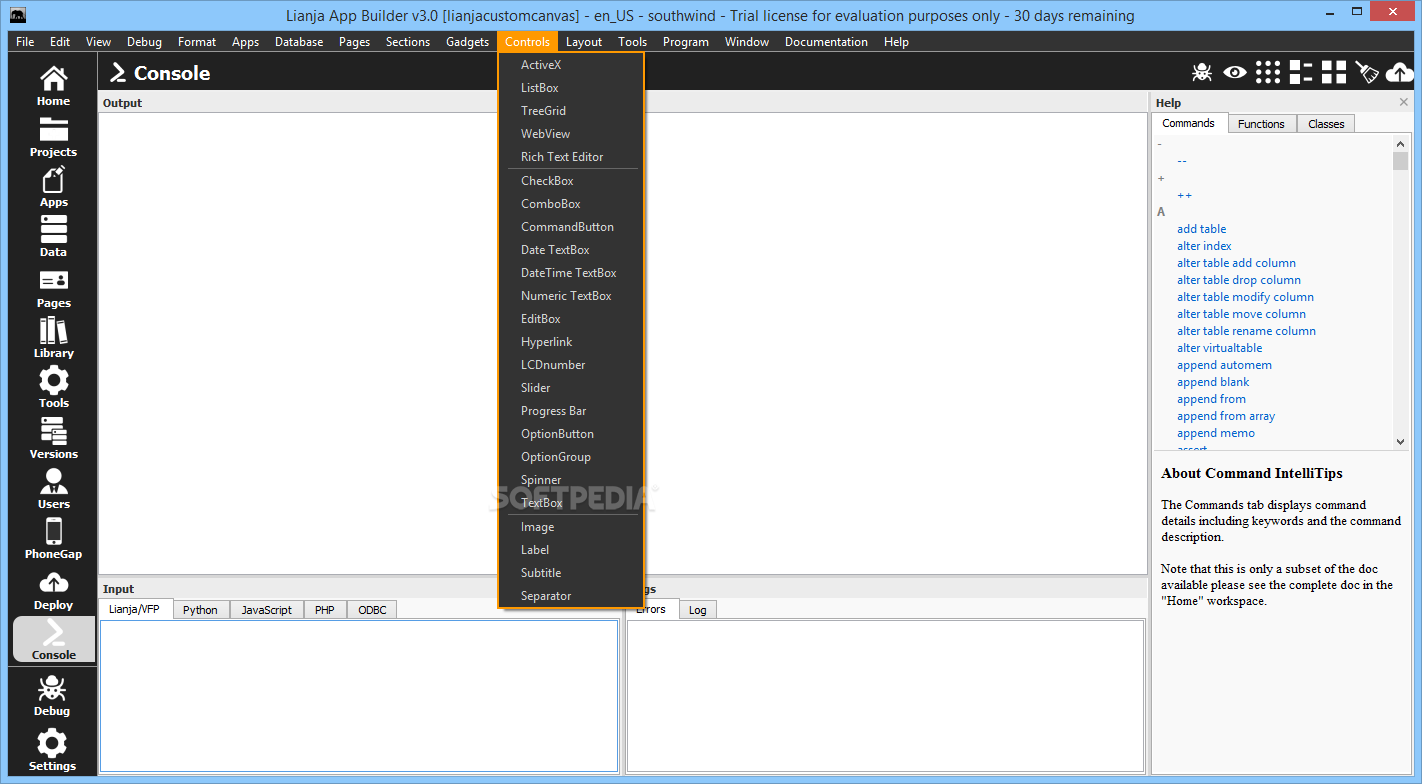This screenshot has width=1422, height=784.
Task: Select the Lianja/VFP input tab
Action: (x=135, y=609)
